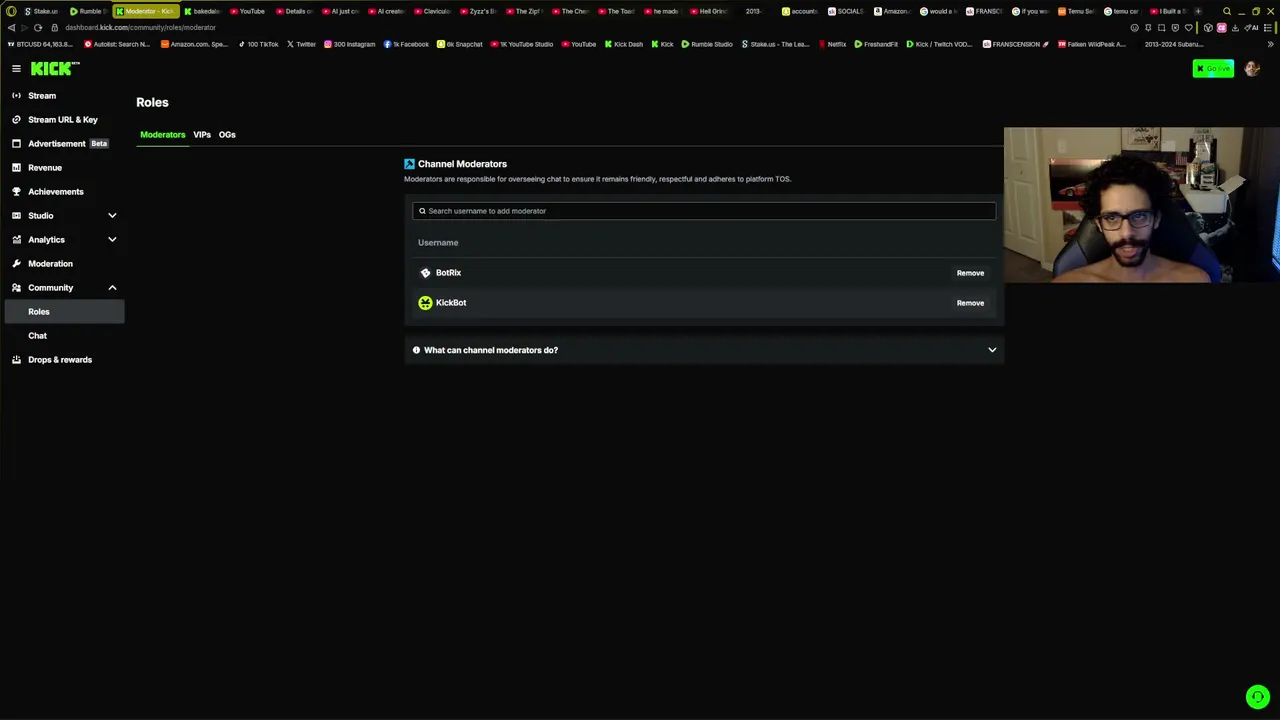Click the browser downloads icon
This screenshot has height=720, width=1280.
(1235, 28)
